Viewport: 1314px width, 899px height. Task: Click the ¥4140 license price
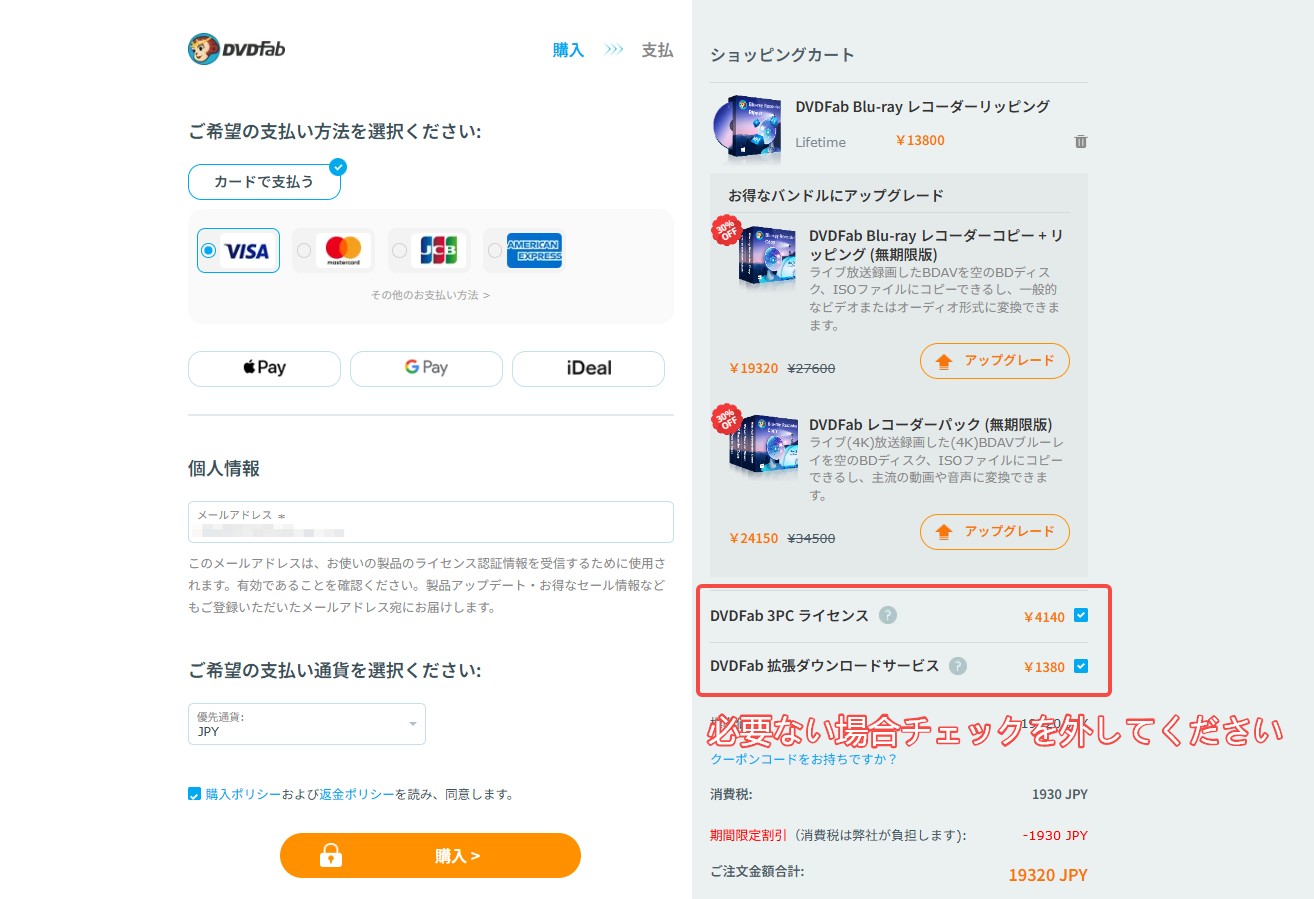pos(1044,617)
